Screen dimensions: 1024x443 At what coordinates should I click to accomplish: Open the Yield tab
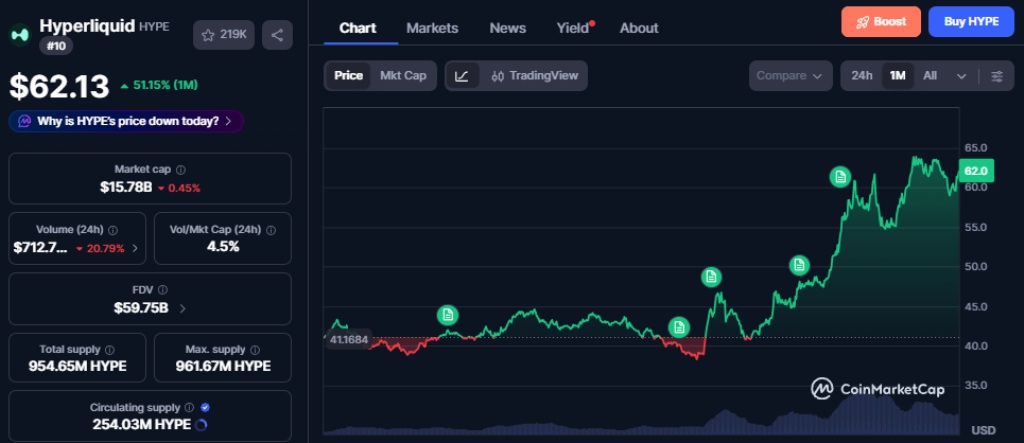click(x=573, y=28)
